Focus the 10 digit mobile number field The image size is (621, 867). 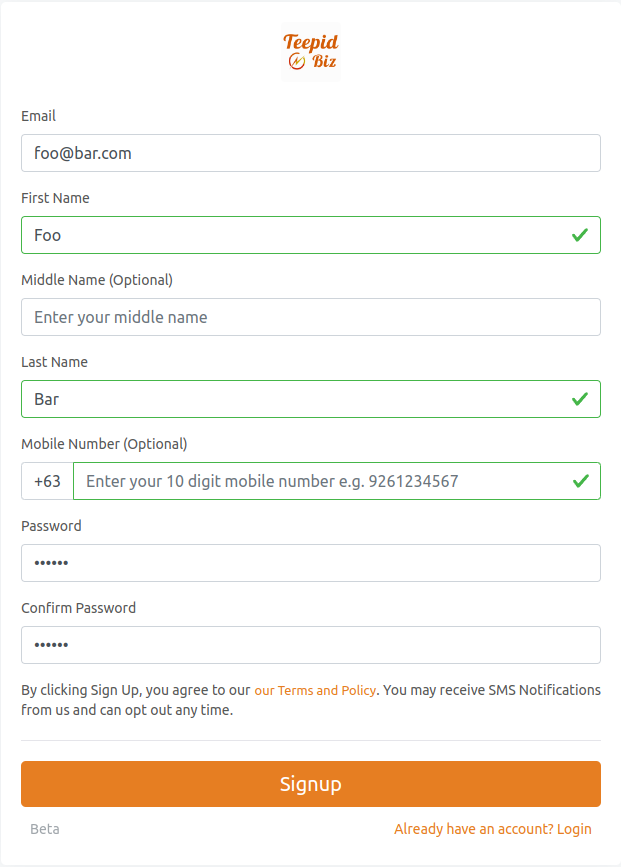coord(320,481)
